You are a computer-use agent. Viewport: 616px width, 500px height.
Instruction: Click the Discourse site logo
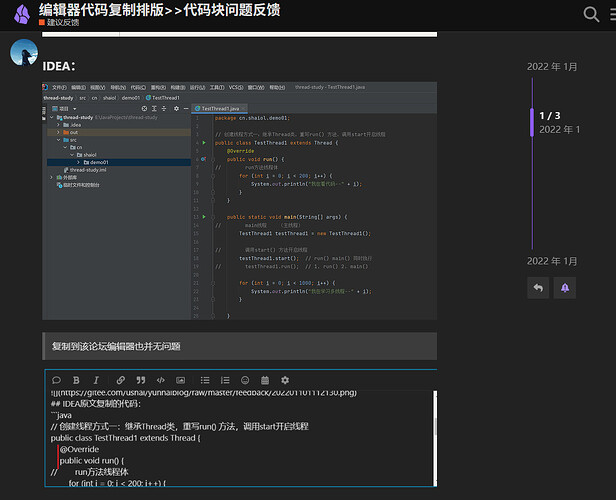coord(20,14)
